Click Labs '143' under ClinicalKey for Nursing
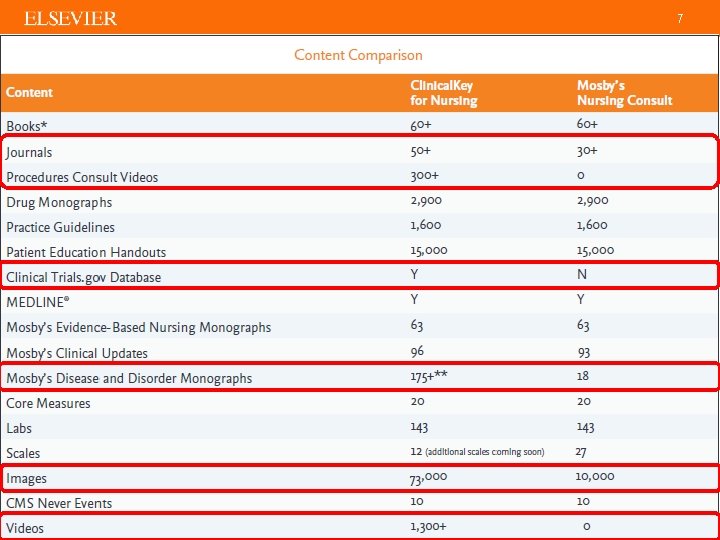This screenshot has width=720, height=540. tap(419, 427)
